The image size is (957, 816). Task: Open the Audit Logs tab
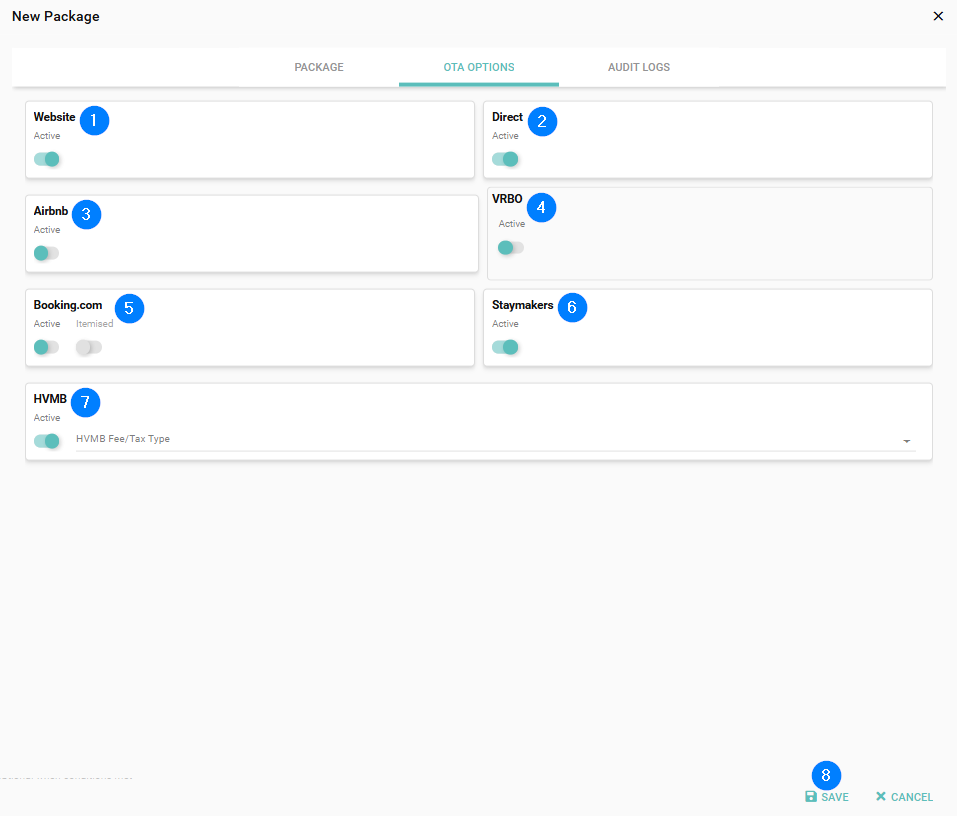(x=639, y=68)
